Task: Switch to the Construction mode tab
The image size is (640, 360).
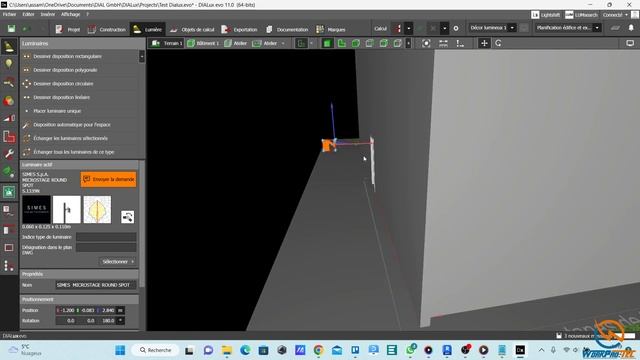Action: [107, 29]
